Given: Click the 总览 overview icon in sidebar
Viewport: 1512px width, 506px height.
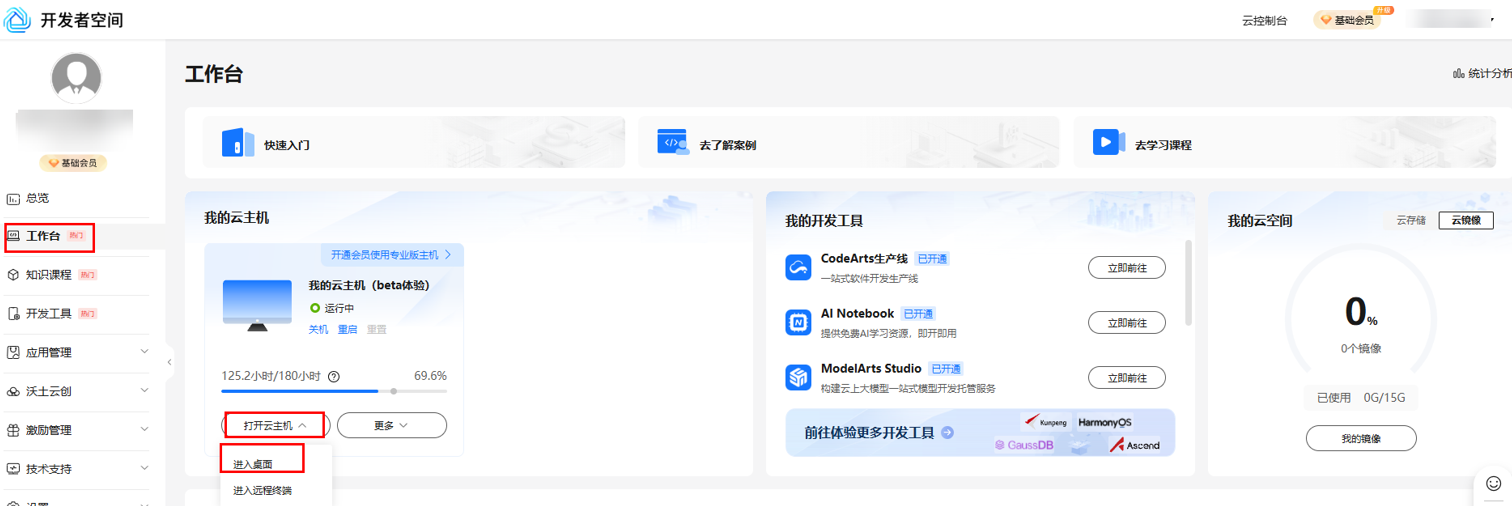Looking at the screenshot, I should point(13,198).
